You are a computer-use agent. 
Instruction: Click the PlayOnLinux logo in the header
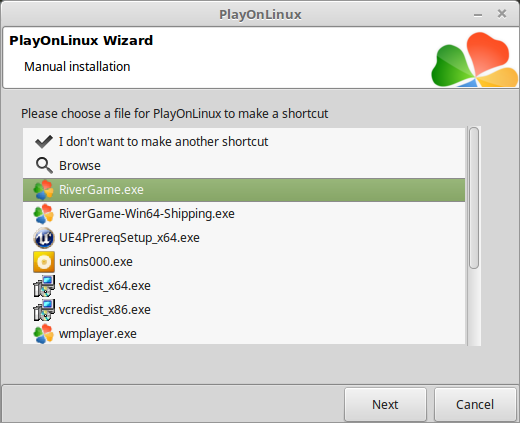pos(475,60)
